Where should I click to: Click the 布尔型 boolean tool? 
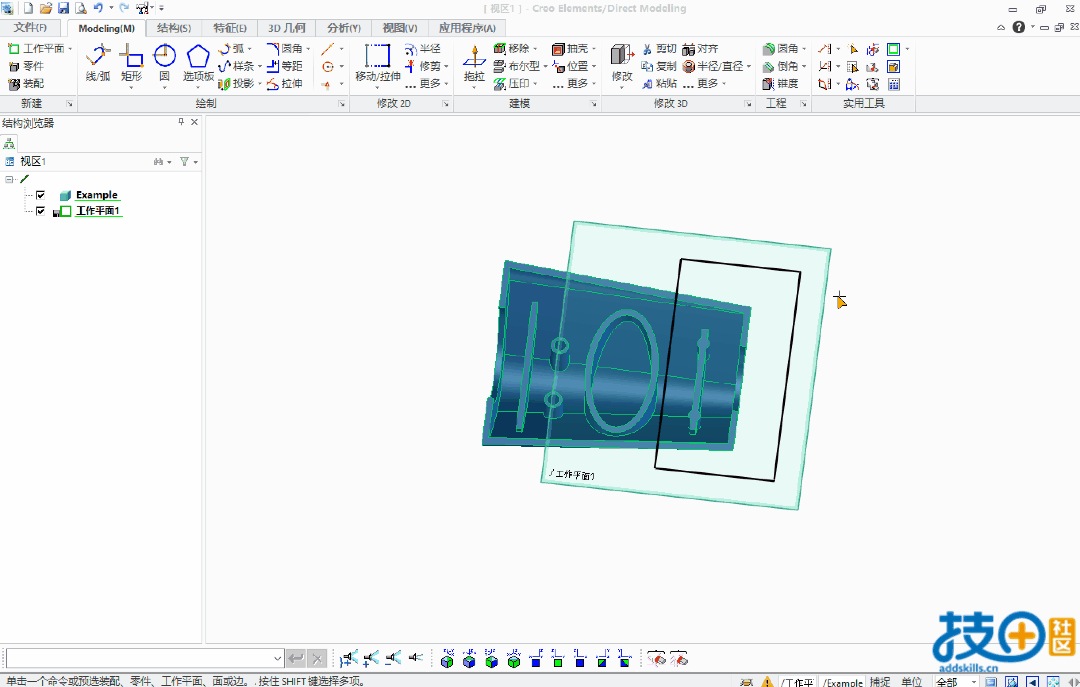[517, 66]
